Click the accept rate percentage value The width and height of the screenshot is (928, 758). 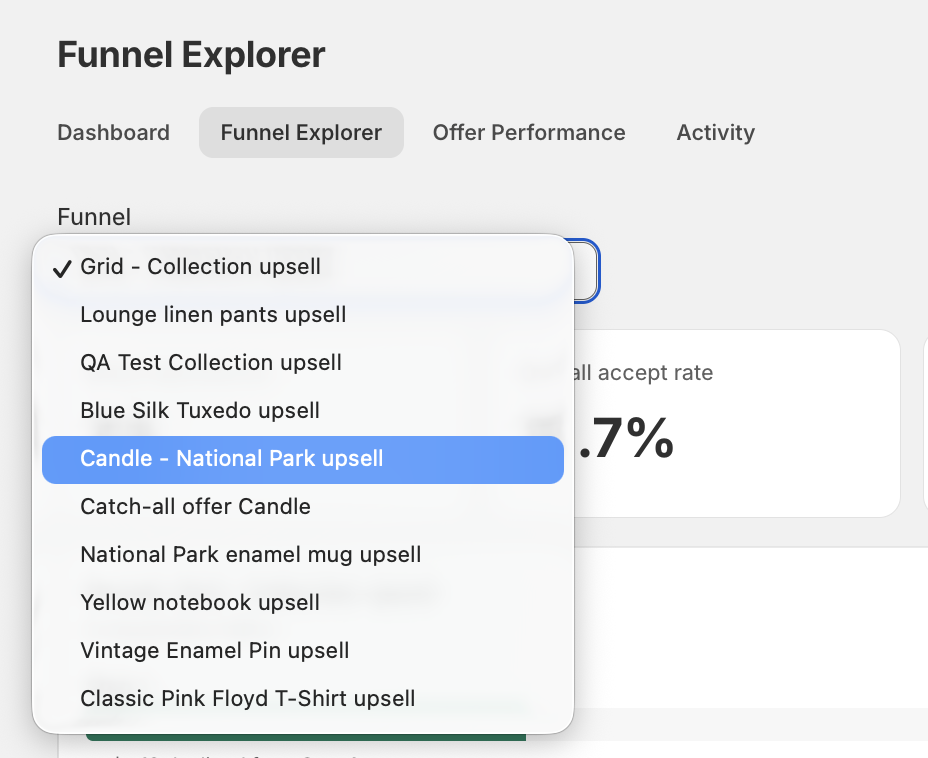(626, 438)
